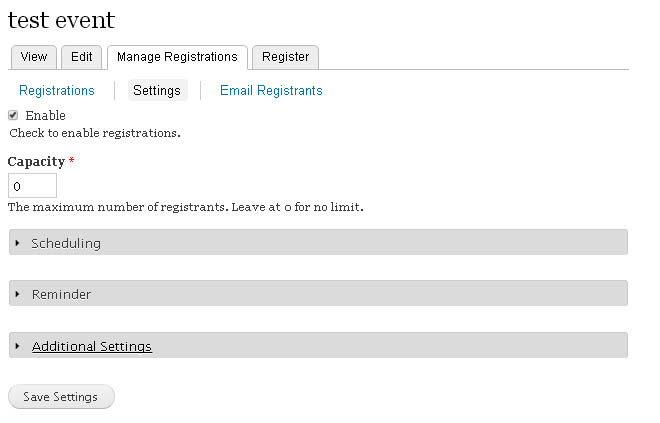Click the Additional Settings triangle icon
Viewport: 660px width, 423px height.
coord(17,346)
